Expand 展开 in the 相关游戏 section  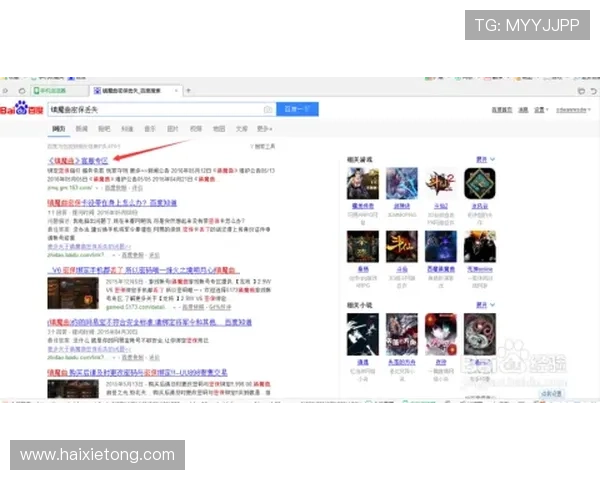[483, 158]
